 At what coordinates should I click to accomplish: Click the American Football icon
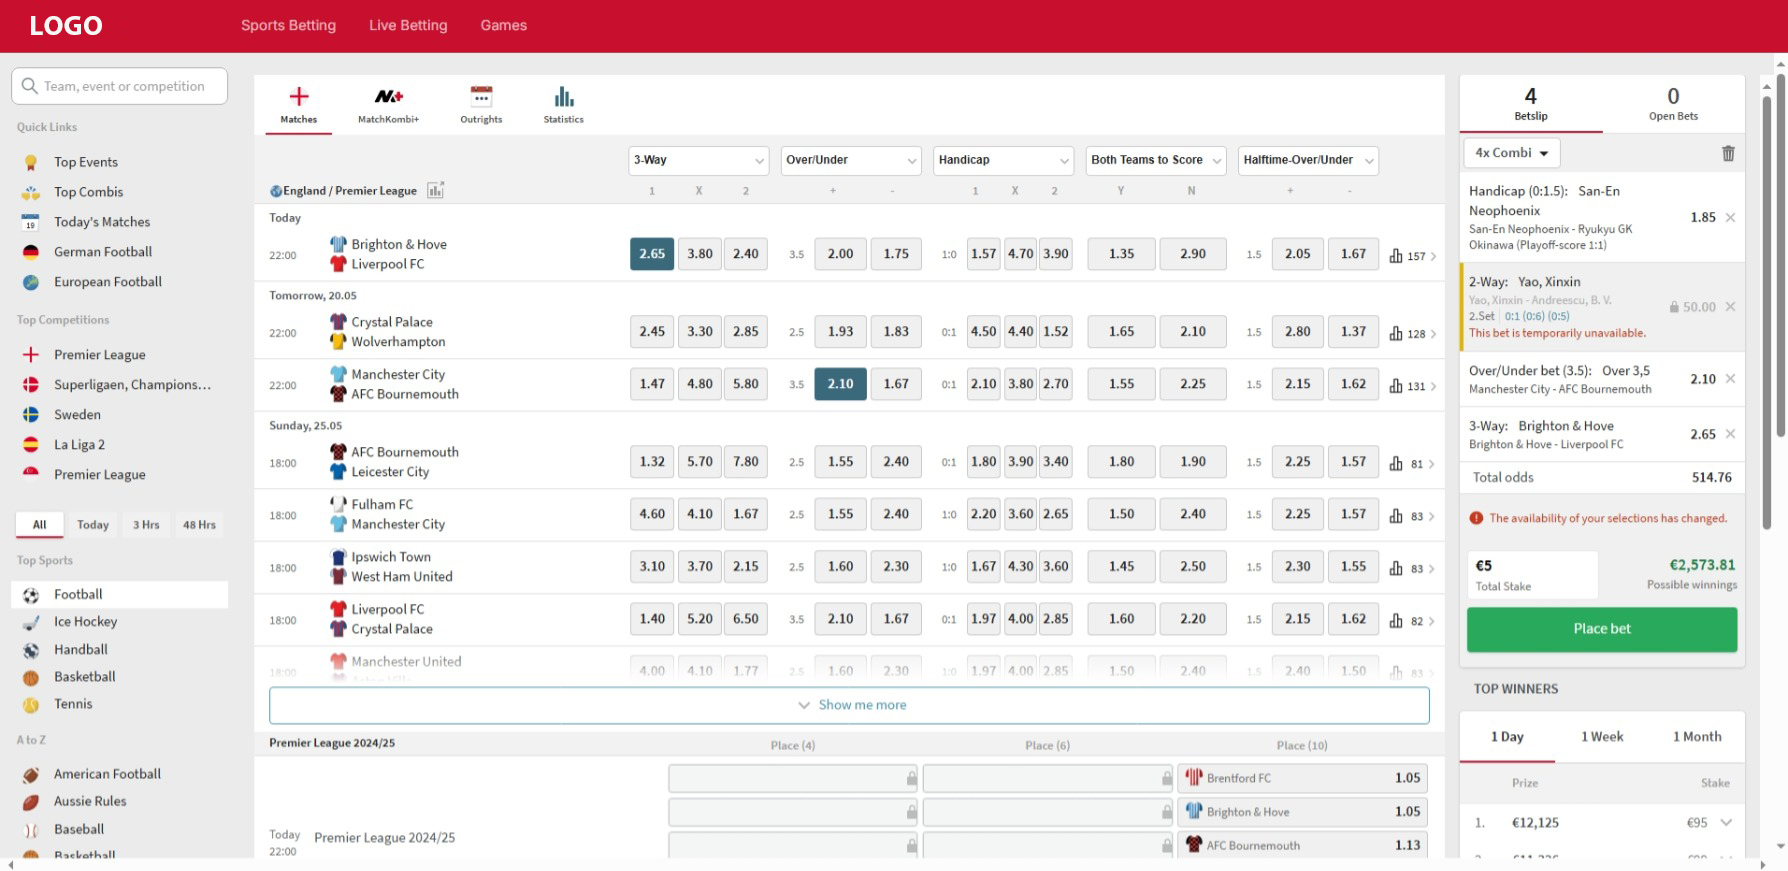tap(31, 774)
